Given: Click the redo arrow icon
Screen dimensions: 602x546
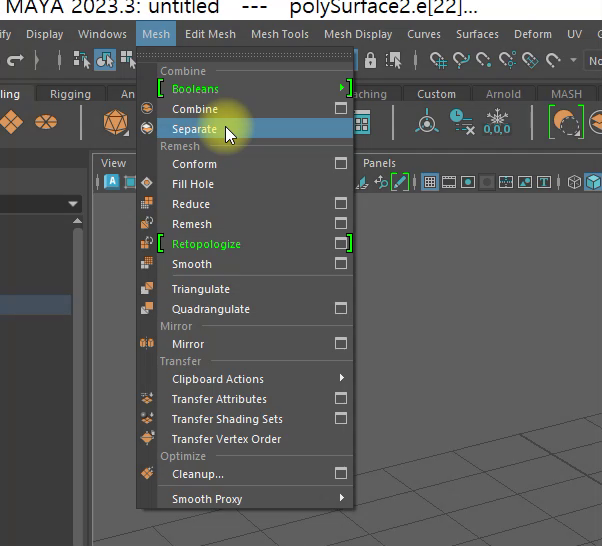Looking at the screenshot, I should point(15,60).
